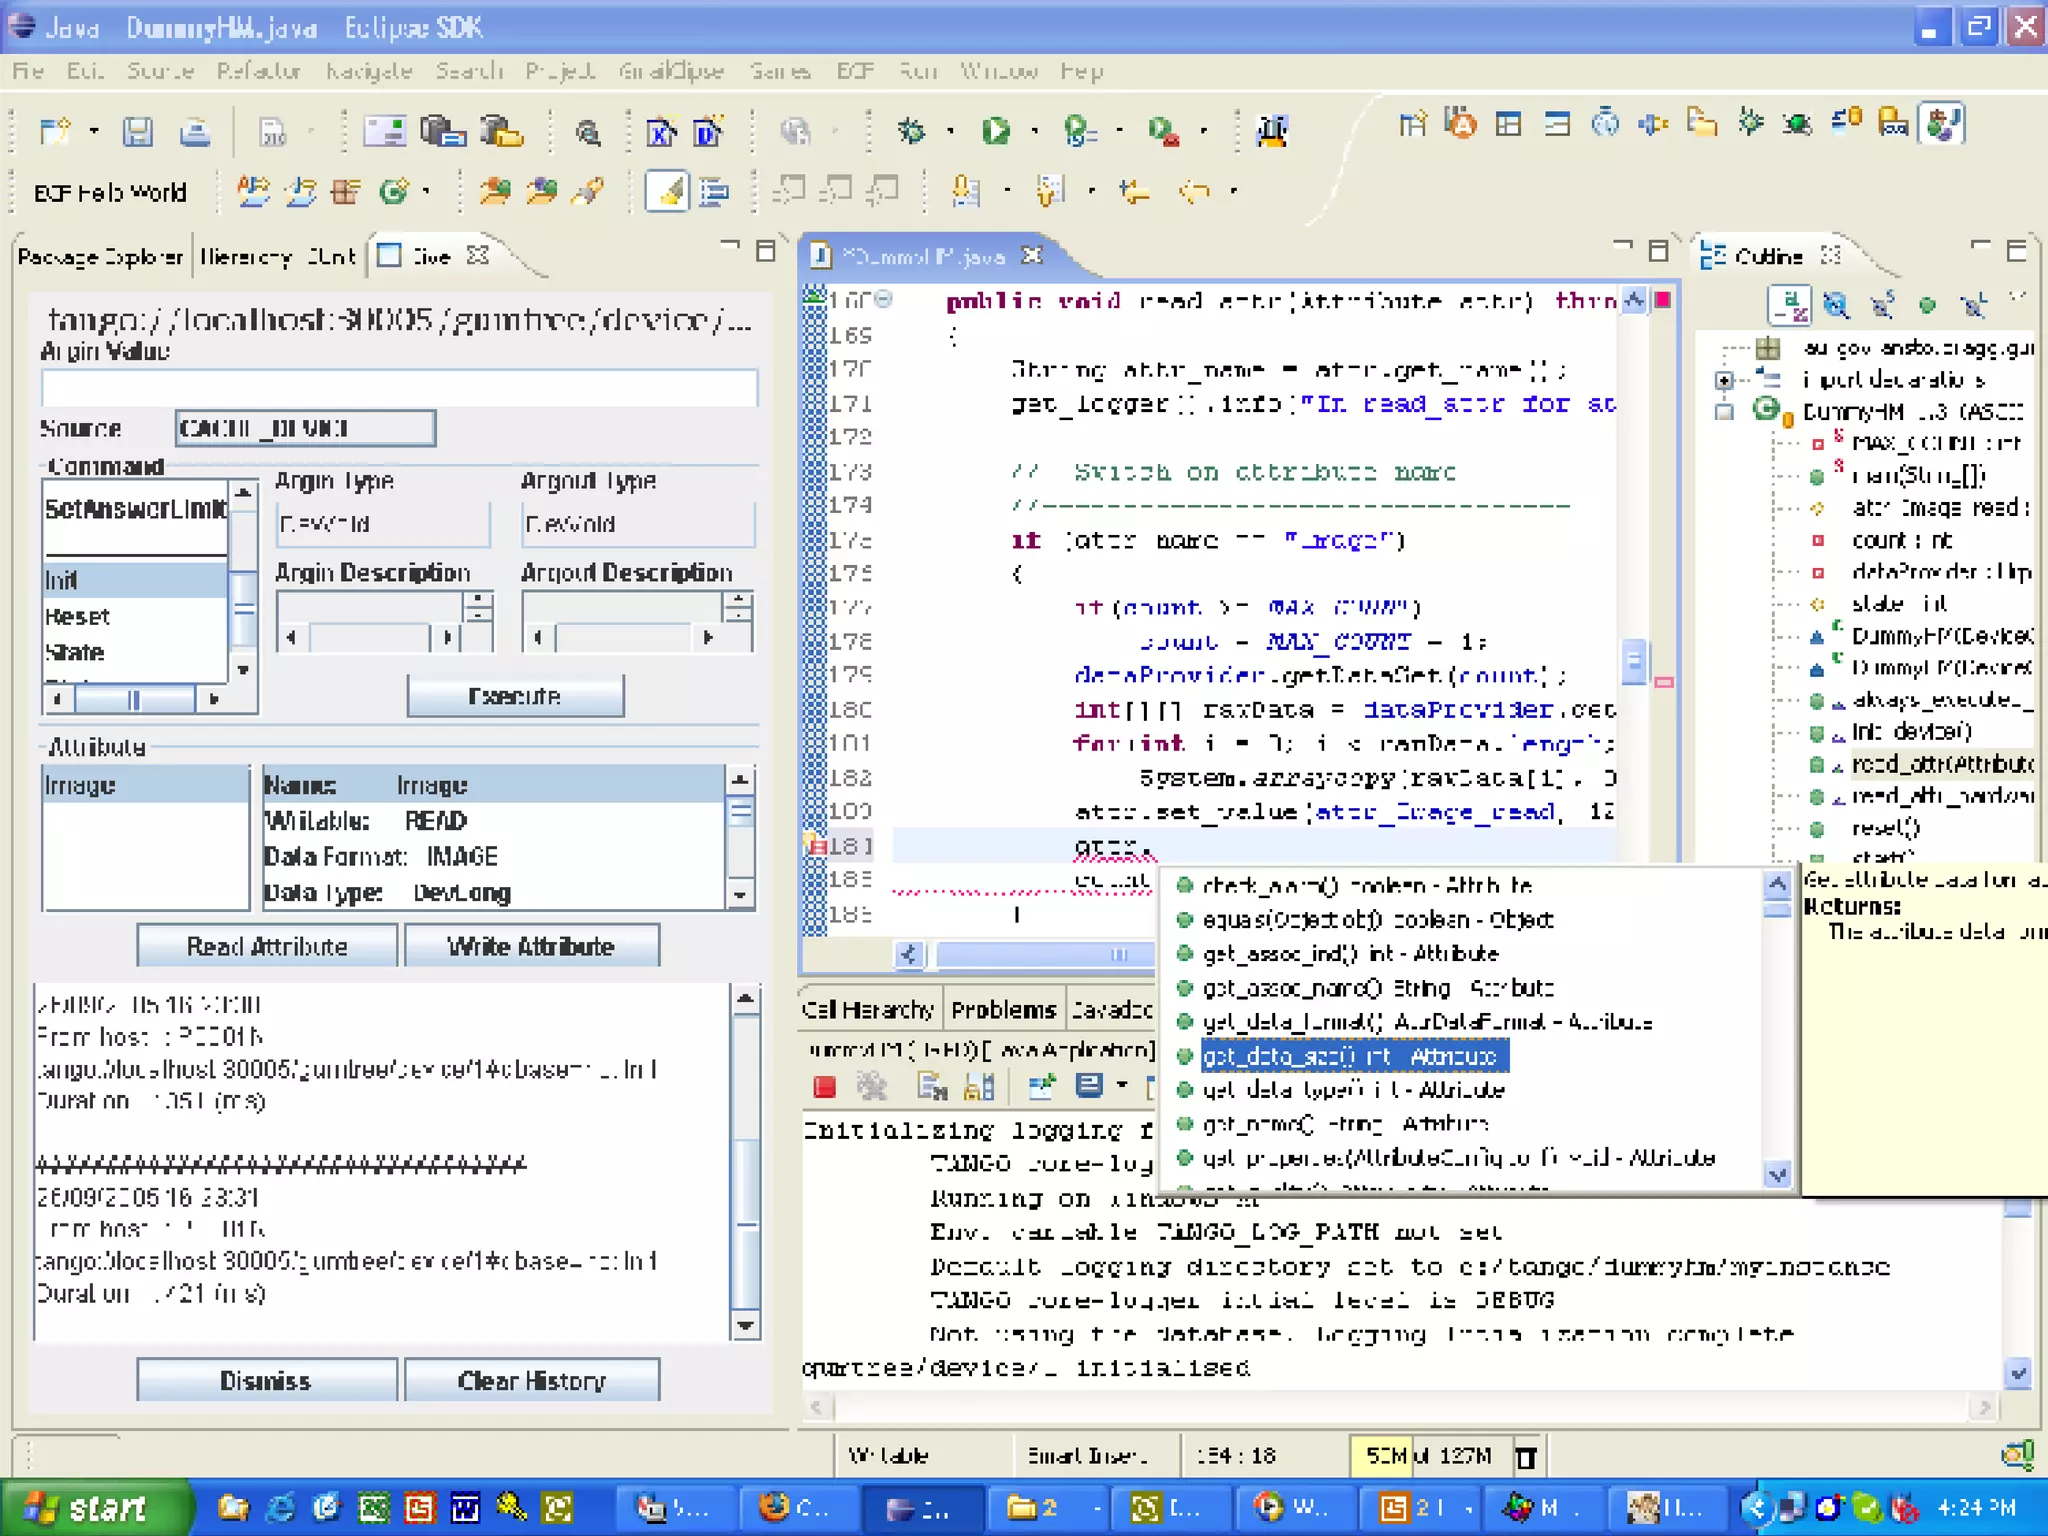The height and width of the screenshot is (1536, 2048).
Task: Toggle Hide Static Members in Outline
Action: [x=1882, y=305]
